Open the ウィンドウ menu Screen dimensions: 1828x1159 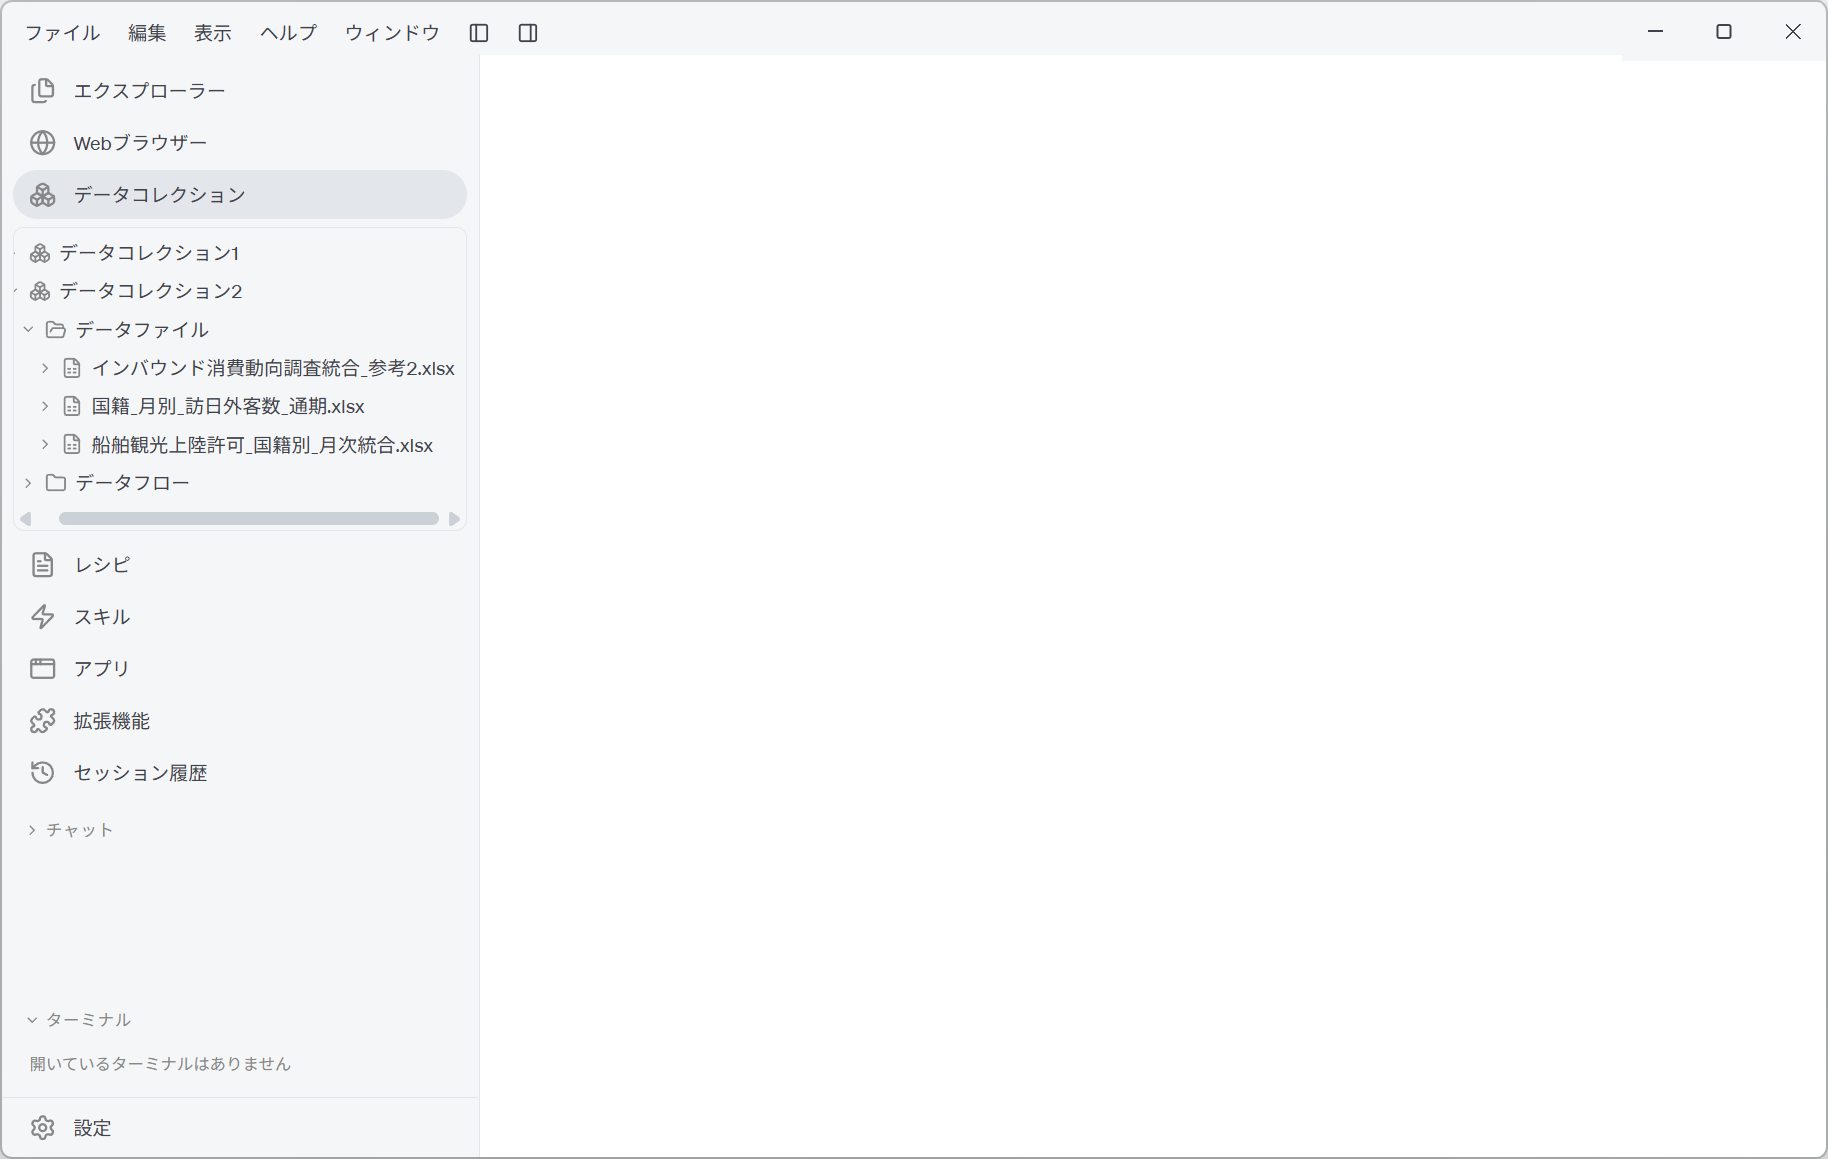(x=392, y=33)
